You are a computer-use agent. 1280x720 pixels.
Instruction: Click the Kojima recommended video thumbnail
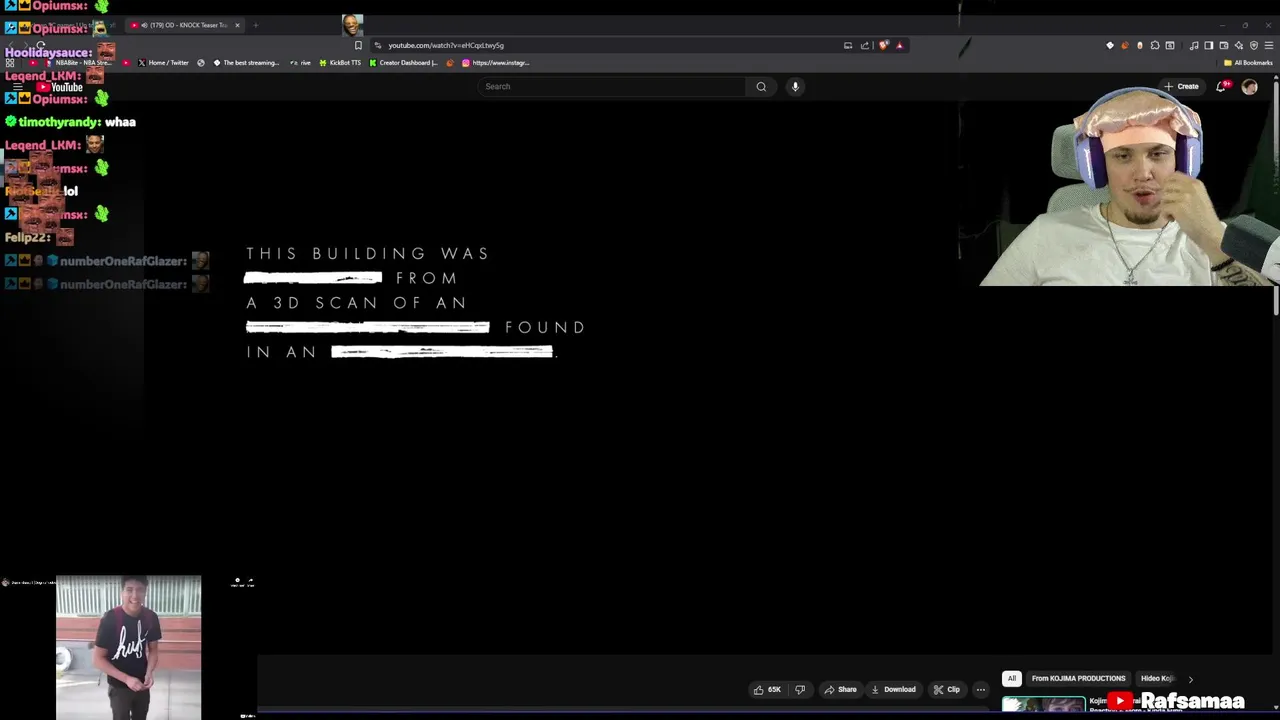(x=1044, y=706)
